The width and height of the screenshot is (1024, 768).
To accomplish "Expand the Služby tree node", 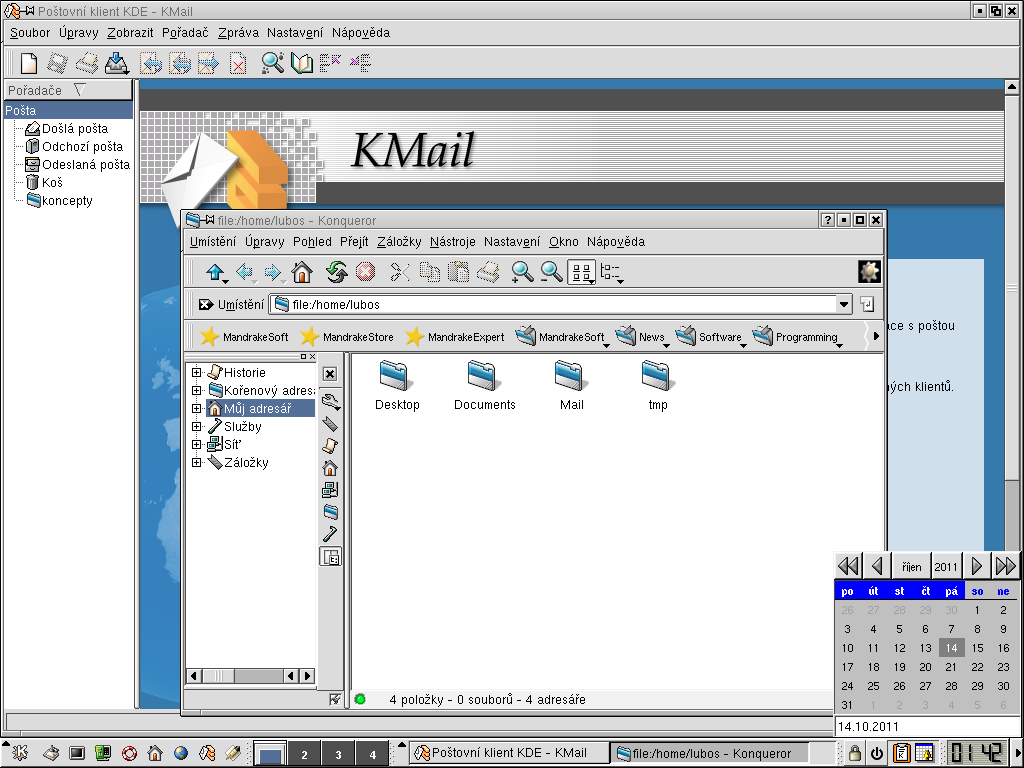I will (x=196, y=426).
